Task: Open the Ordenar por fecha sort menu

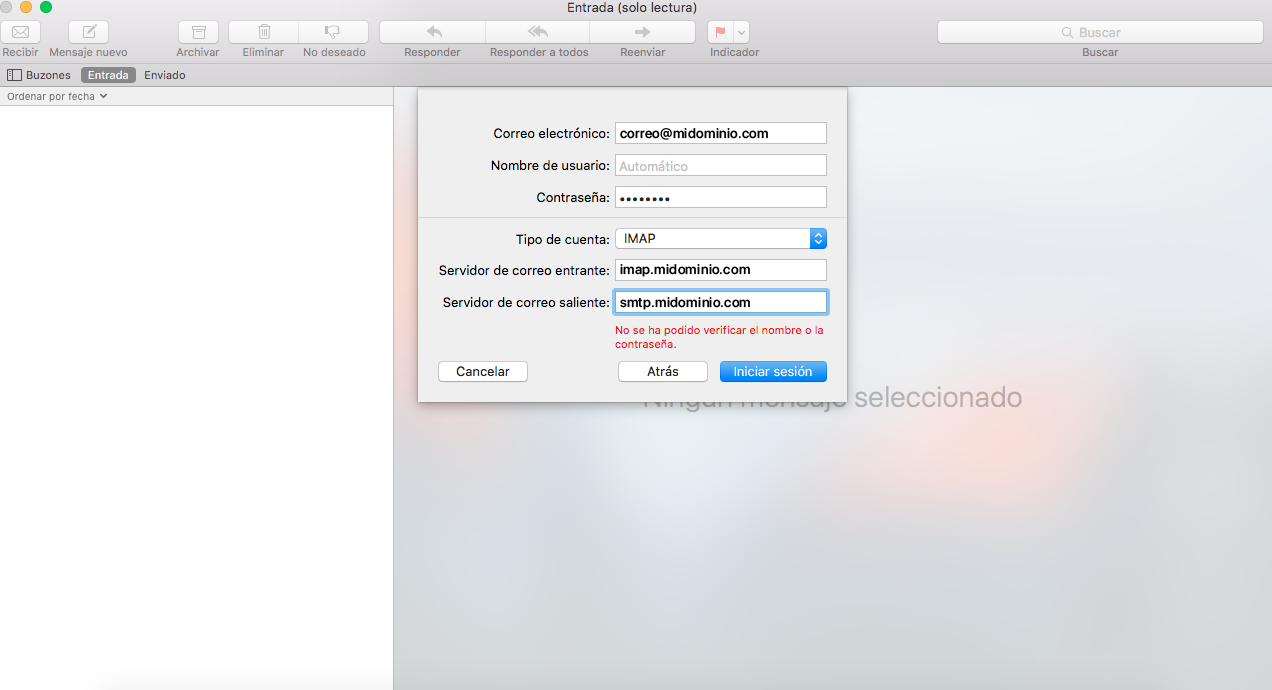Action: click(x=56, y=97)
